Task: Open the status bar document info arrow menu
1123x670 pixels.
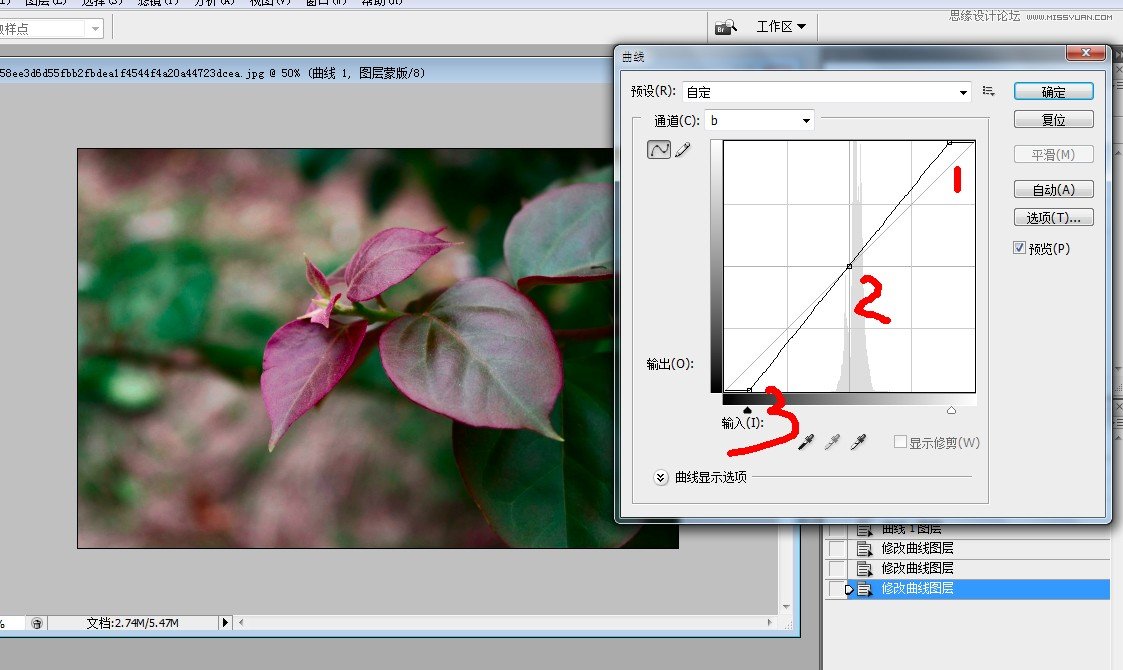Action: pyautogui.click(x=225, y=623)
